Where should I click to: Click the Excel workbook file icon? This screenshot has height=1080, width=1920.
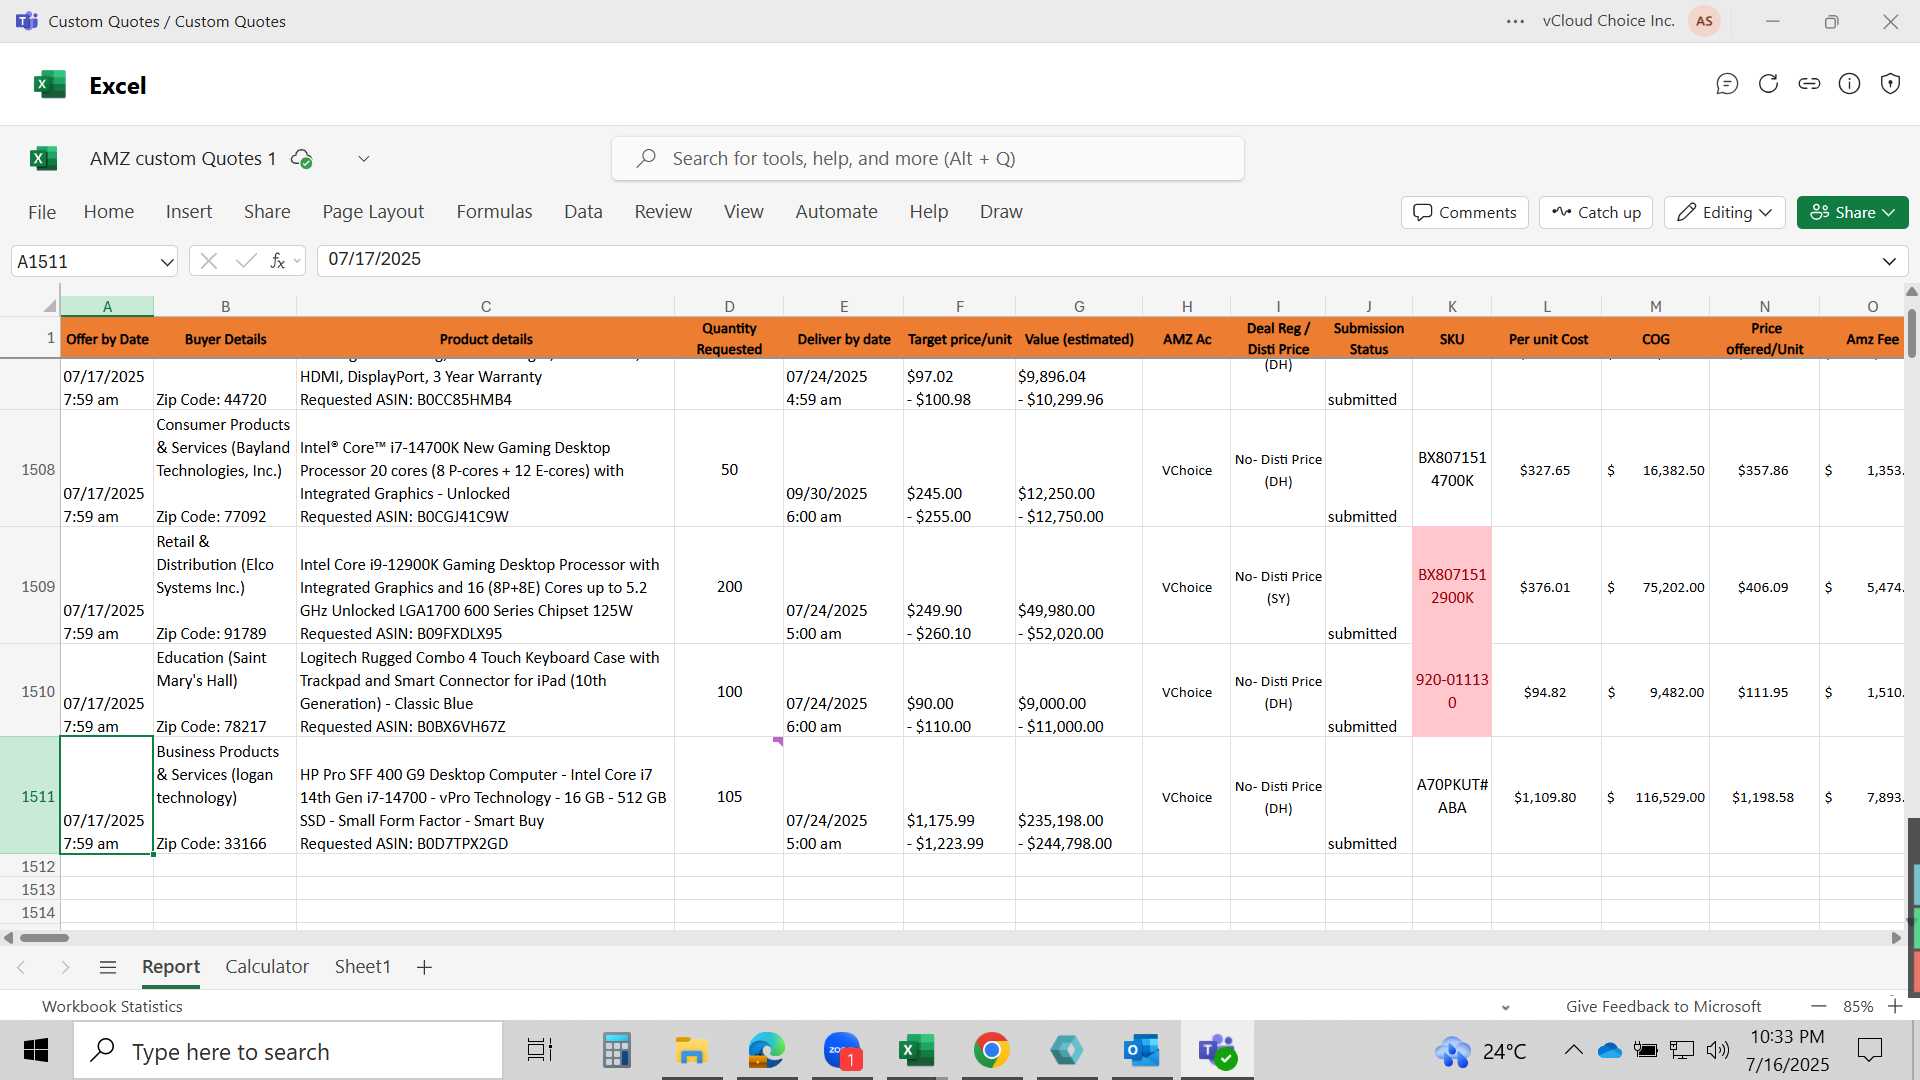click(x=43, y=158)
